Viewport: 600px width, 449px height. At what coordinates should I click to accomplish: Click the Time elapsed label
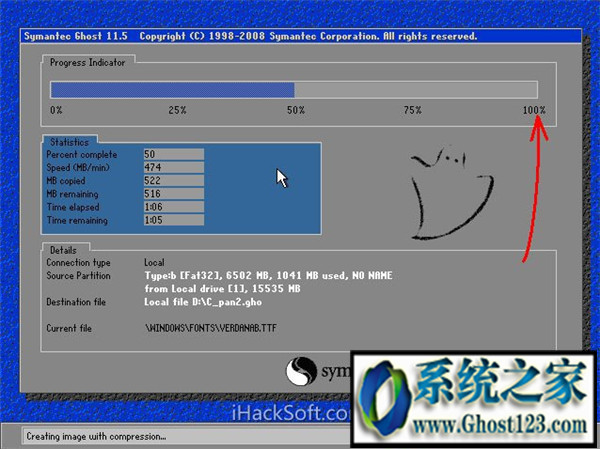(x=73, y=207)
